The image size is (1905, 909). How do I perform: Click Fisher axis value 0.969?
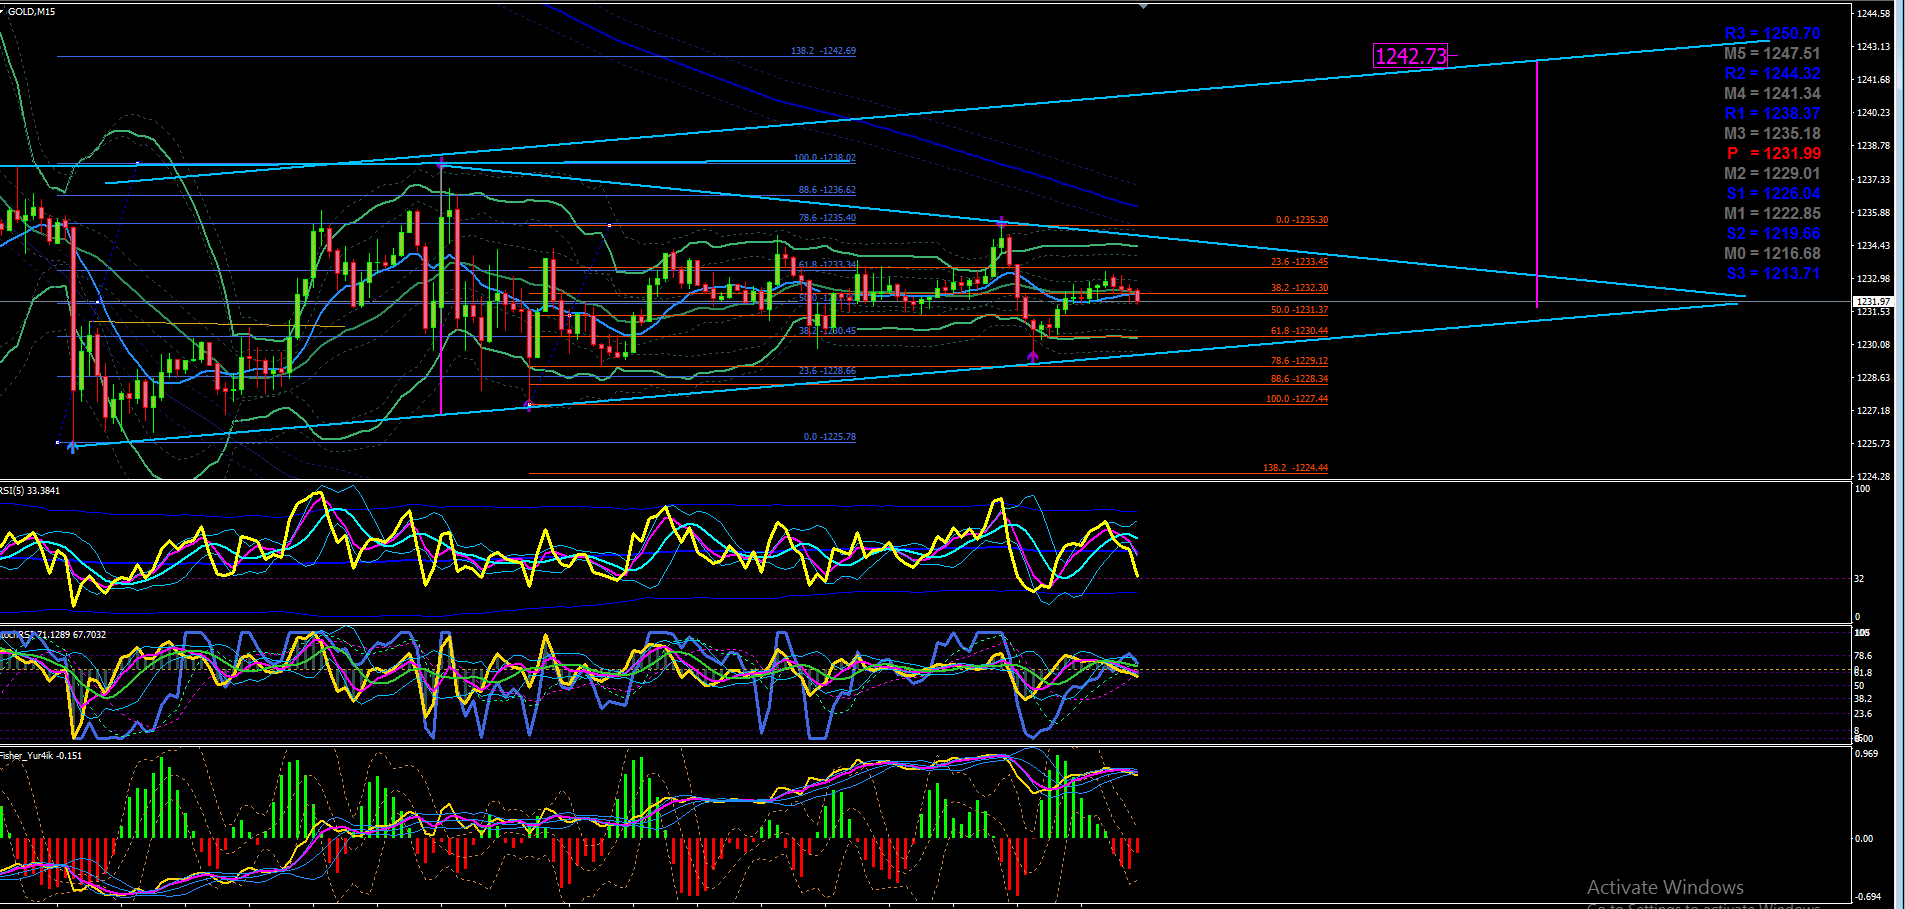1867,753
